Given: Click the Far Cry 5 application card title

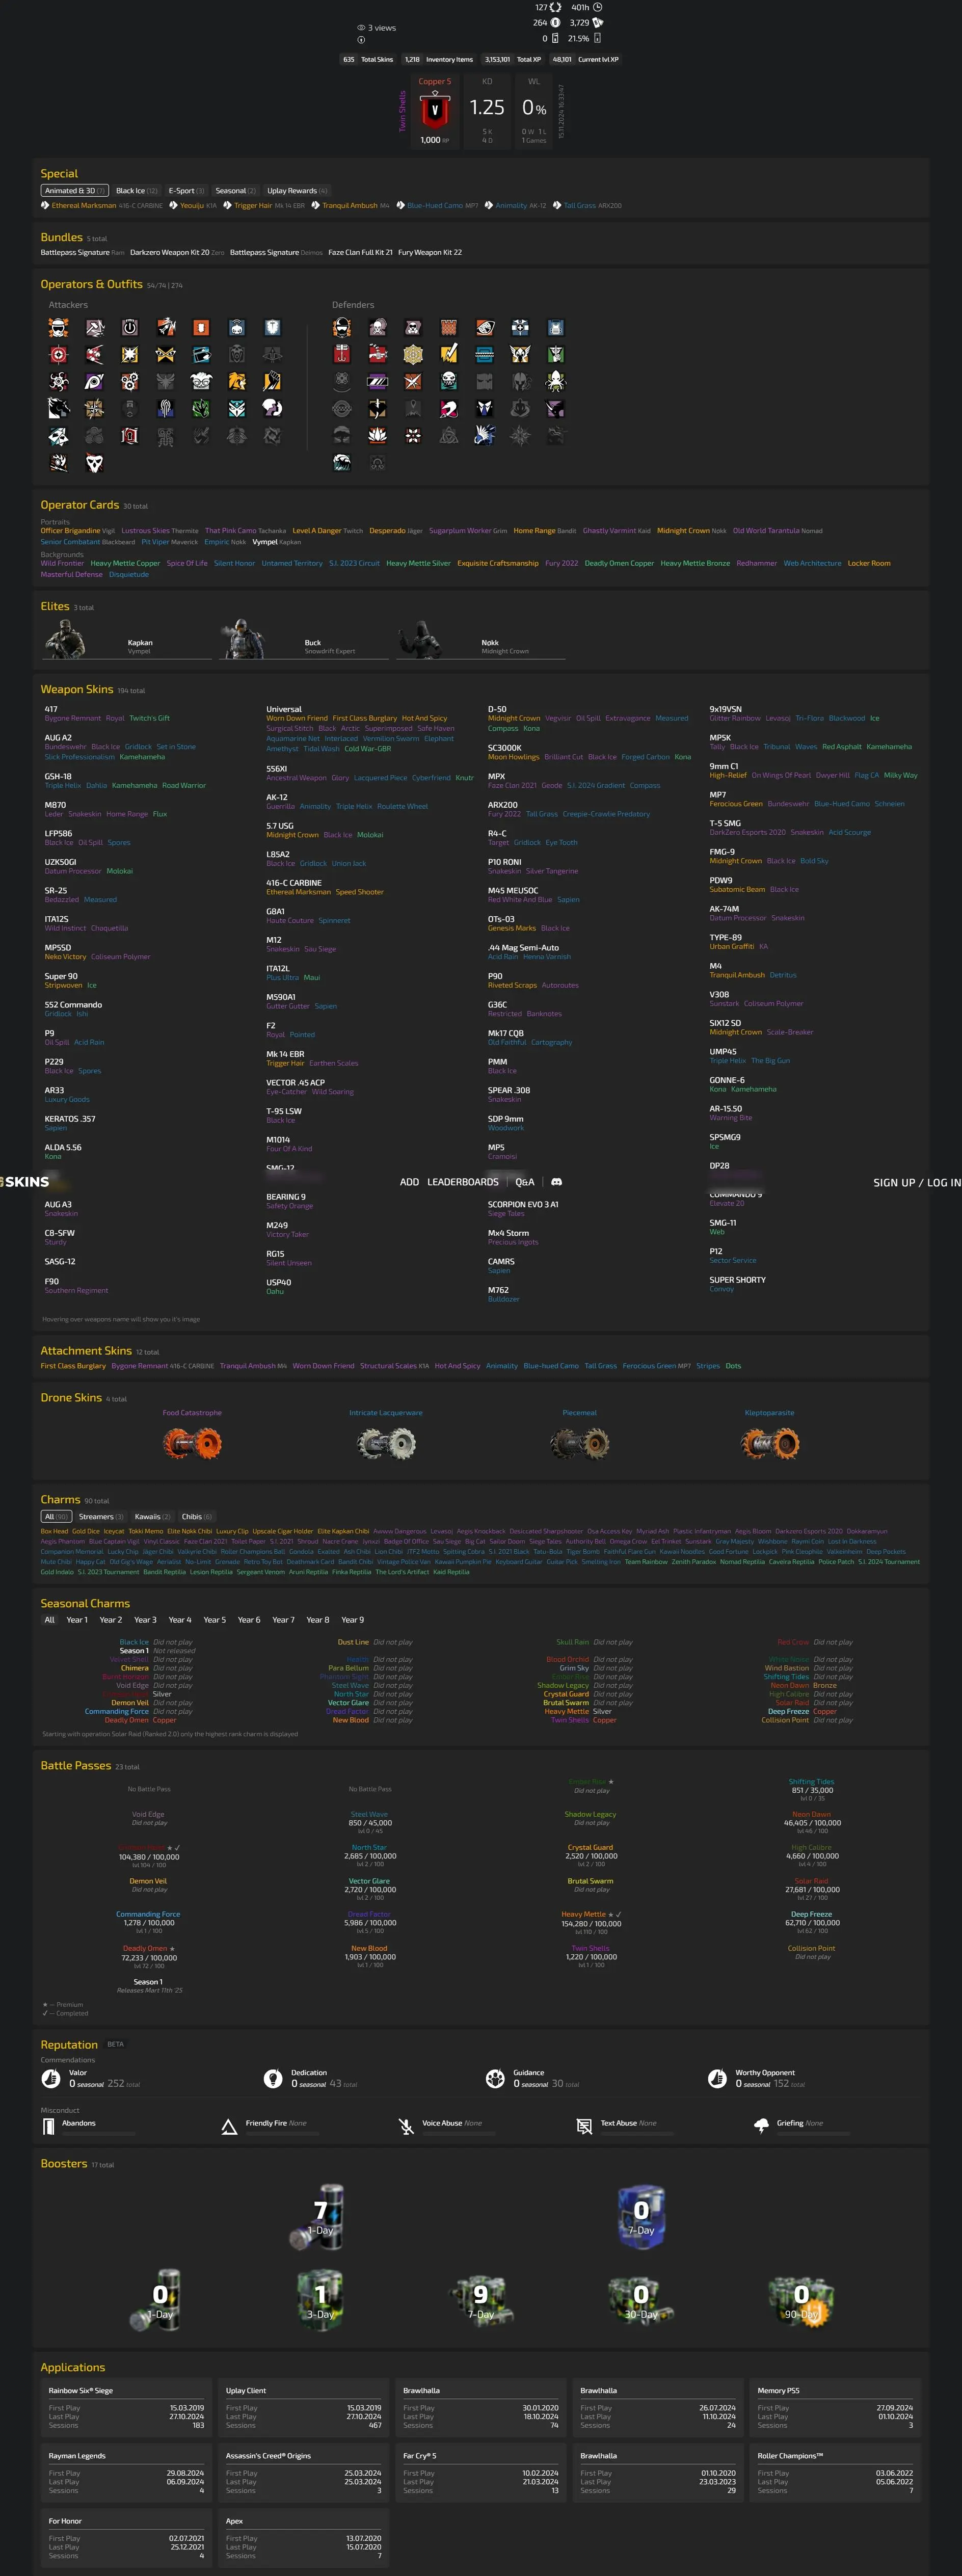Looking at the screenshot, I should [x=420, y=2456].
